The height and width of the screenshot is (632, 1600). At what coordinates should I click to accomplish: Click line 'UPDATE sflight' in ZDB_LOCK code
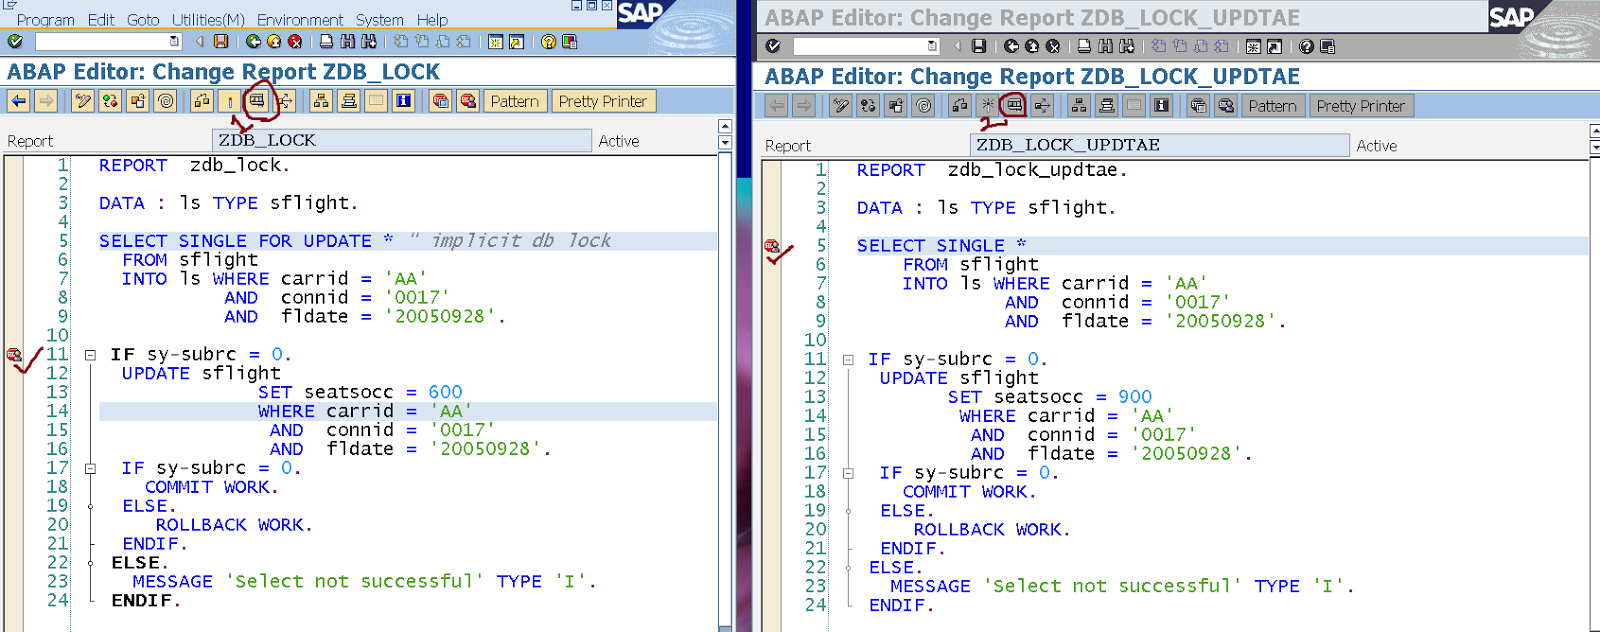(201, 373)
